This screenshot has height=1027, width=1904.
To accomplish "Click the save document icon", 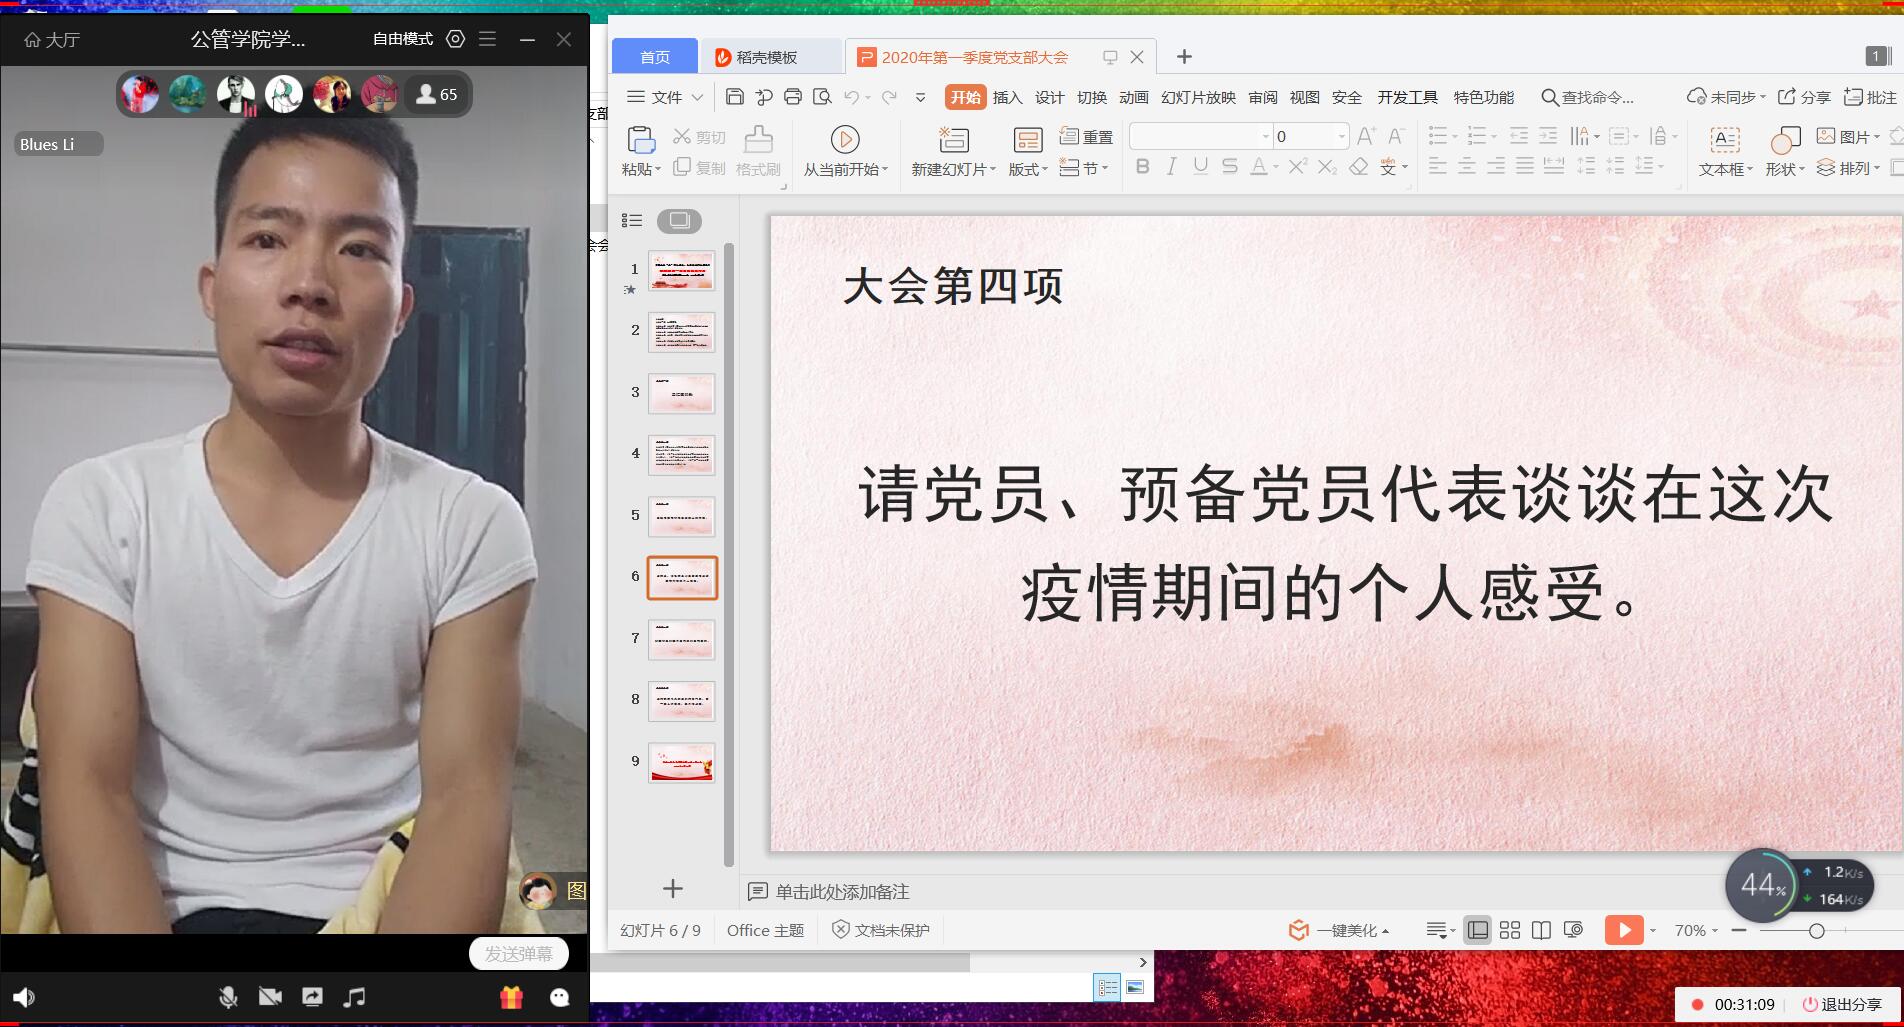I will 735,97.
